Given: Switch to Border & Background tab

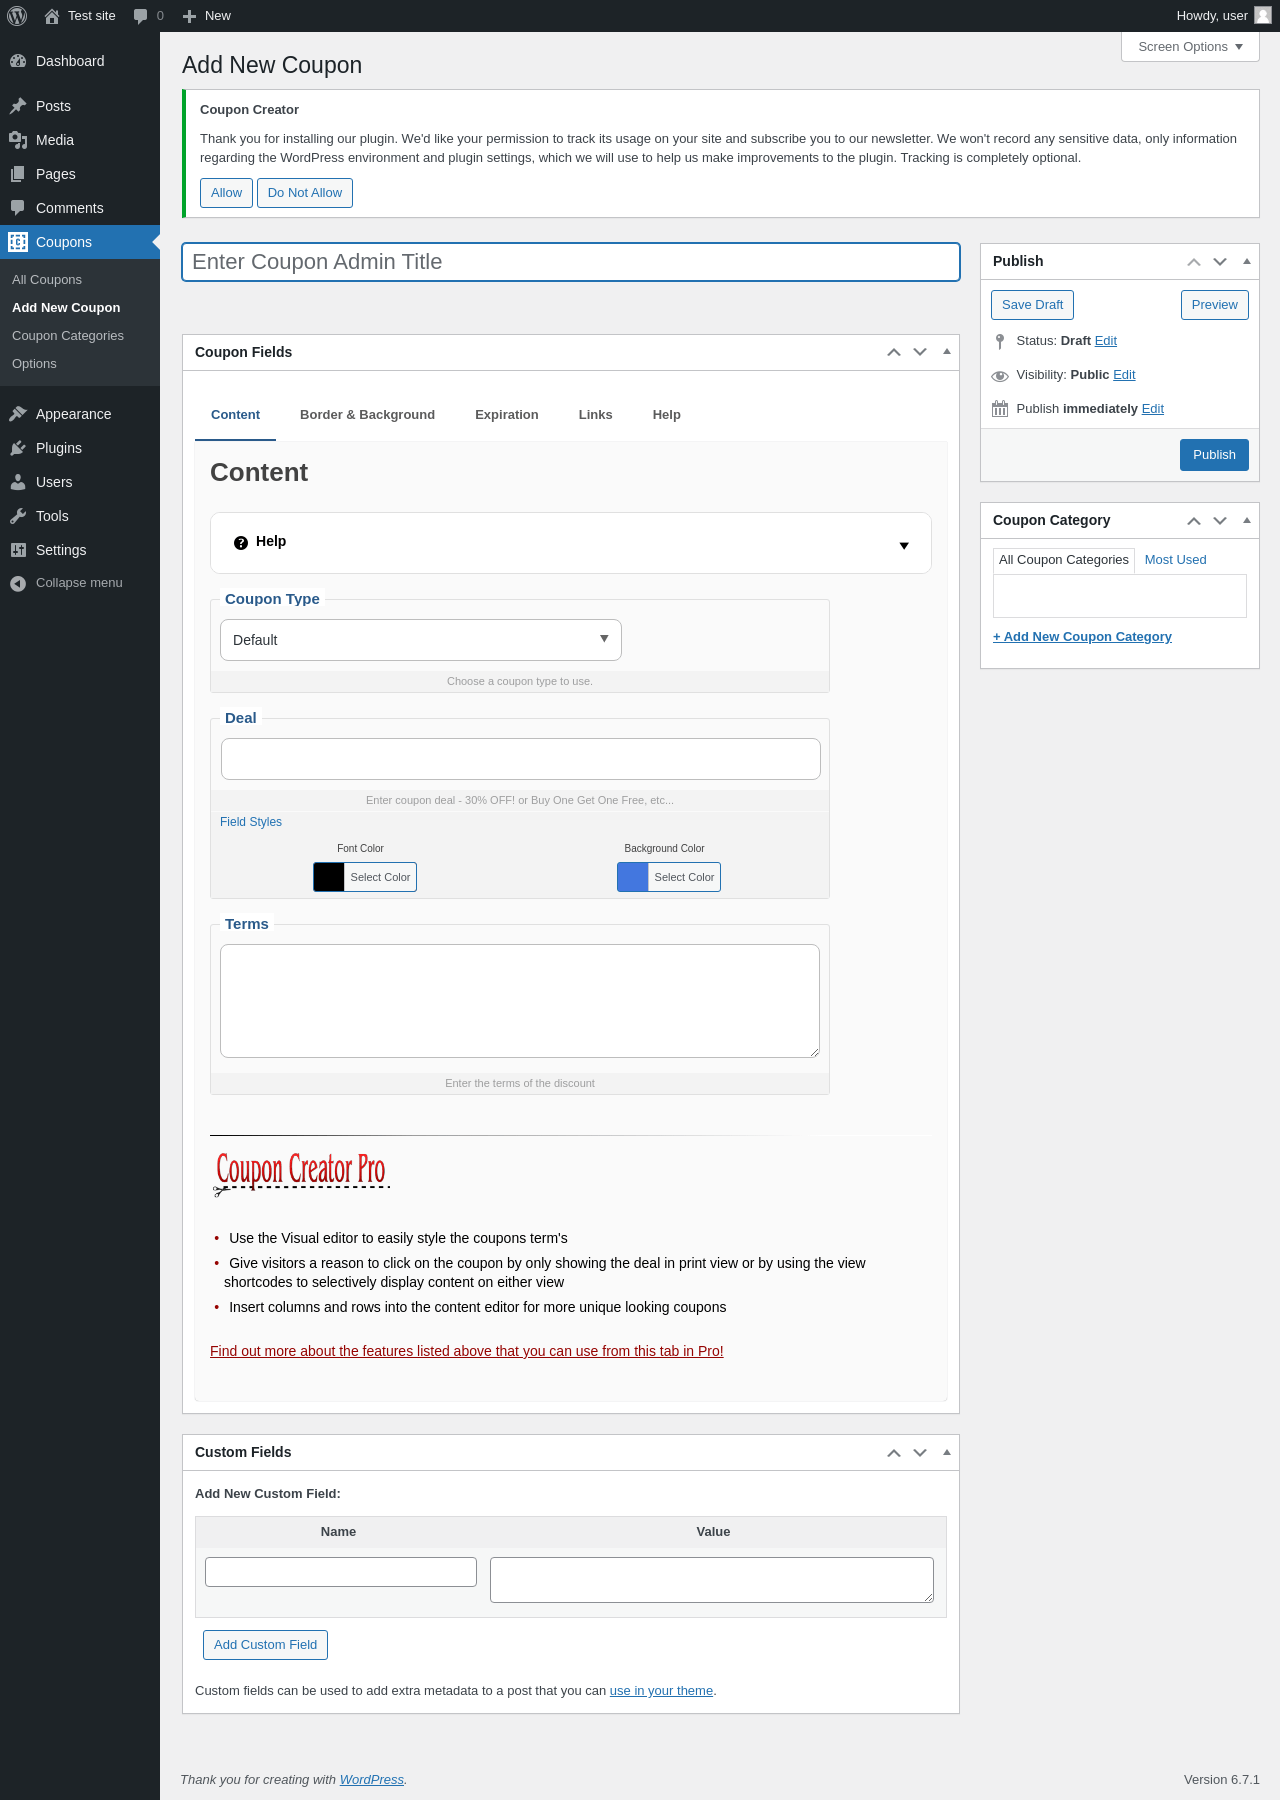Looking at the screenshot, I should (367, 415).
